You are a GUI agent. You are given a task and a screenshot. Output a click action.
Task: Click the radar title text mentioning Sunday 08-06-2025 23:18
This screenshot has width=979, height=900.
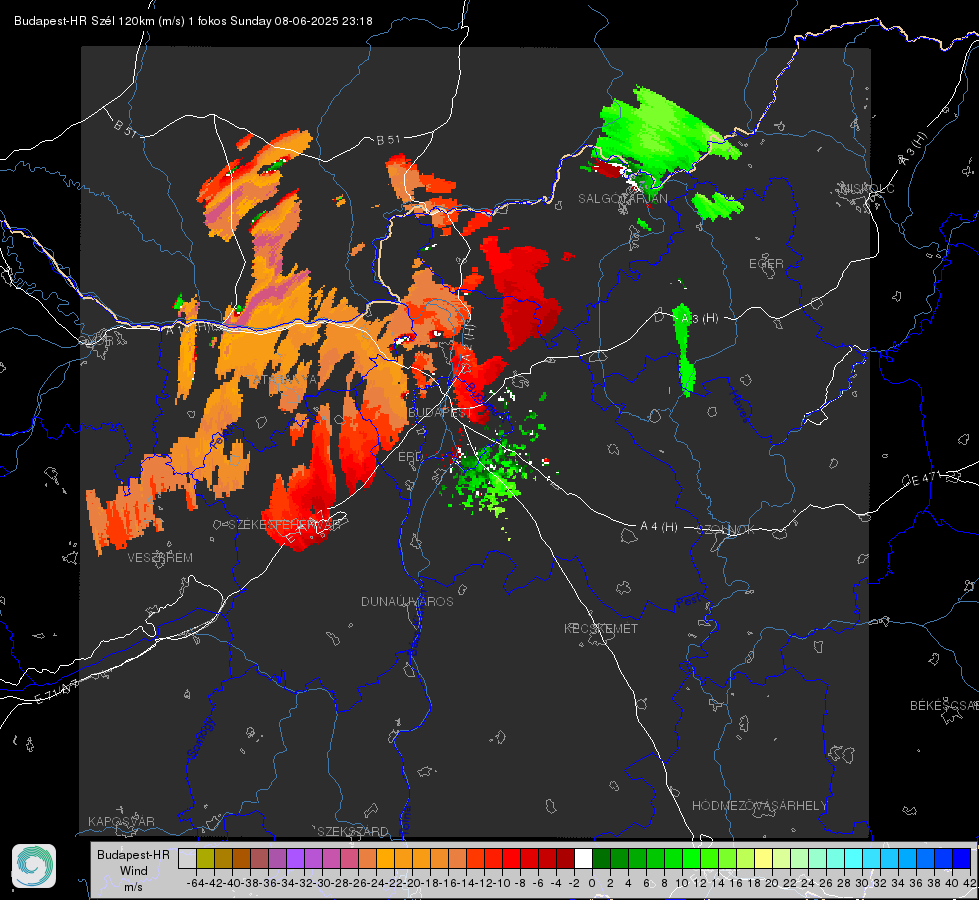click(x=193, y=21)
